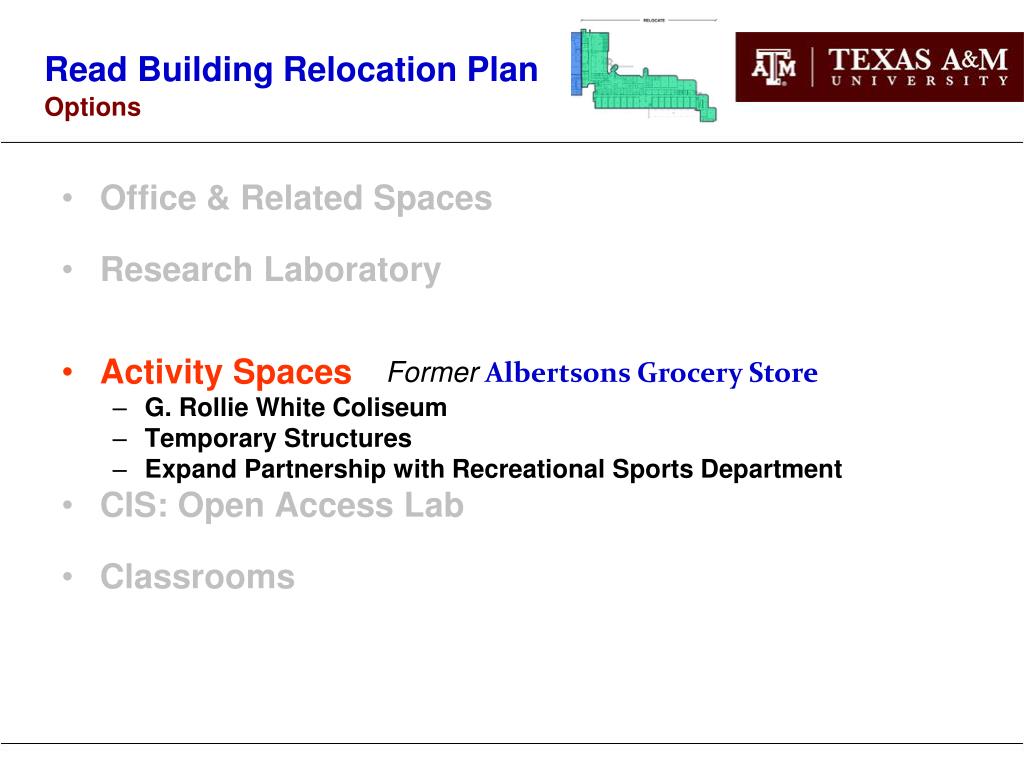The width and height of the screenshot is (1024, 768).
Task: Click the italic word Former
Action: (x=433, y=372)
